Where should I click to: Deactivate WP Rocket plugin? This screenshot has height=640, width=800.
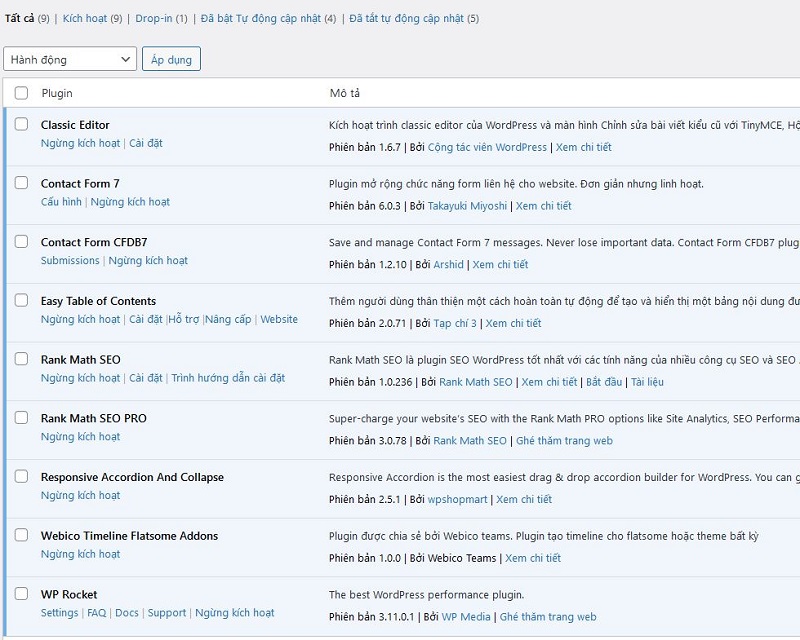(235, 613)
